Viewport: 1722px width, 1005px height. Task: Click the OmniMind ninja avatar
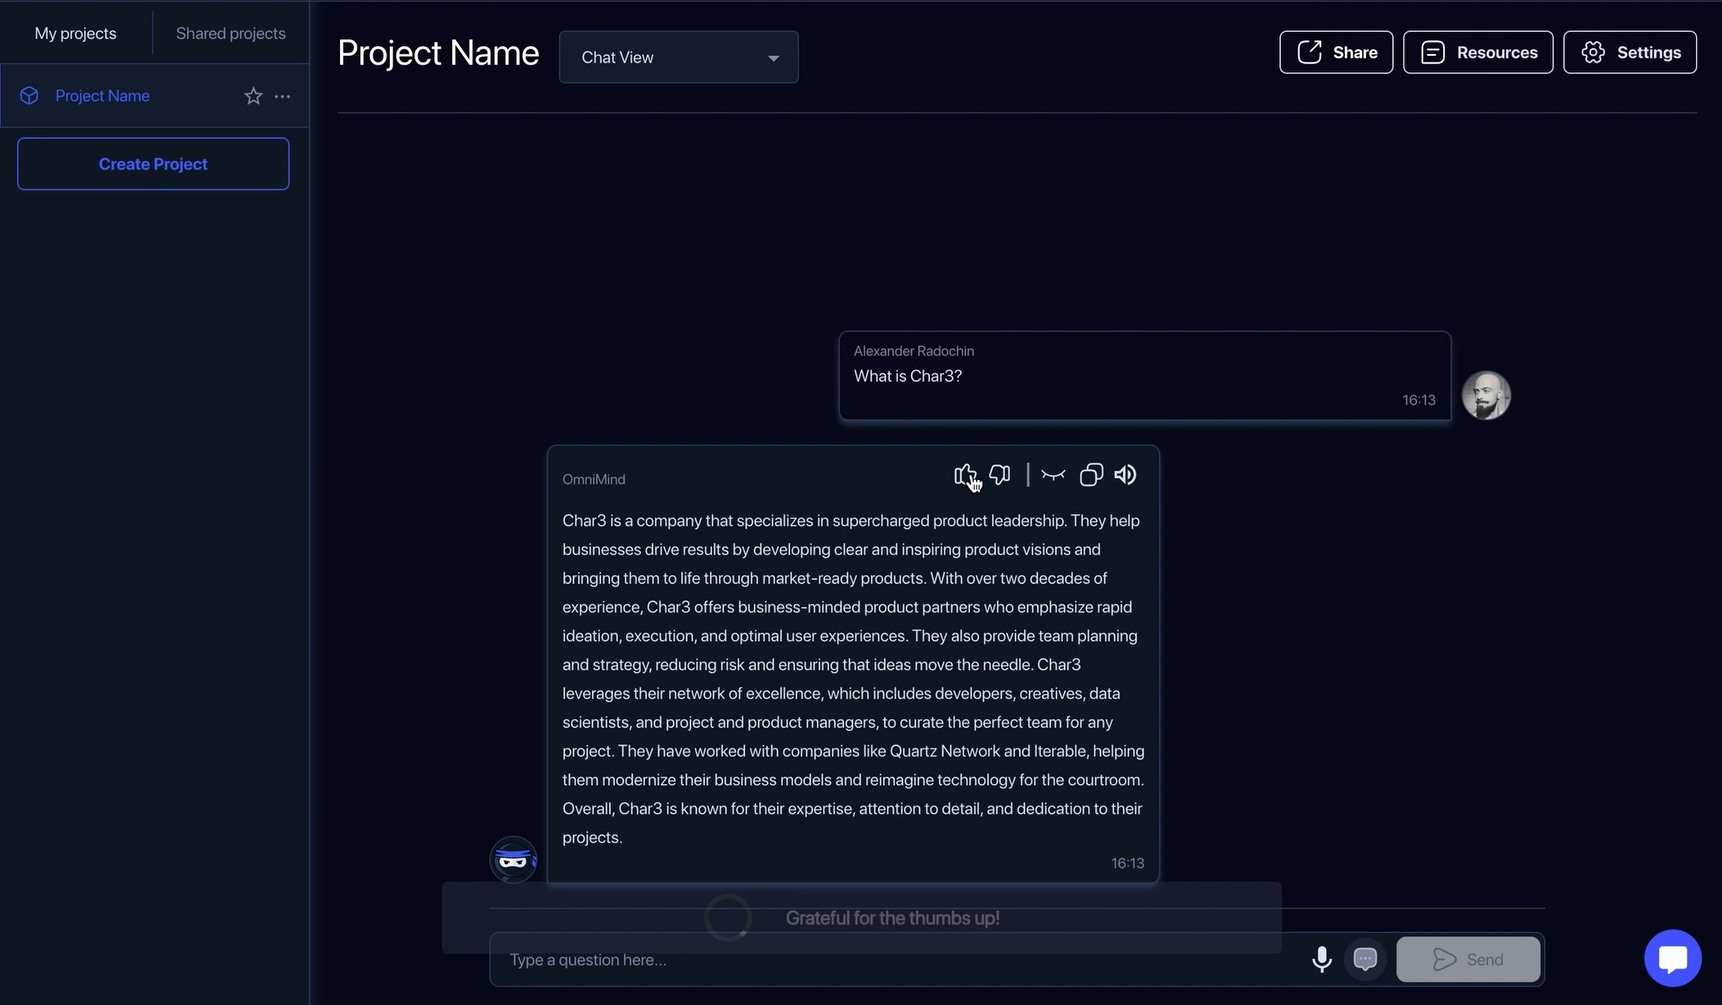(513, 859)
